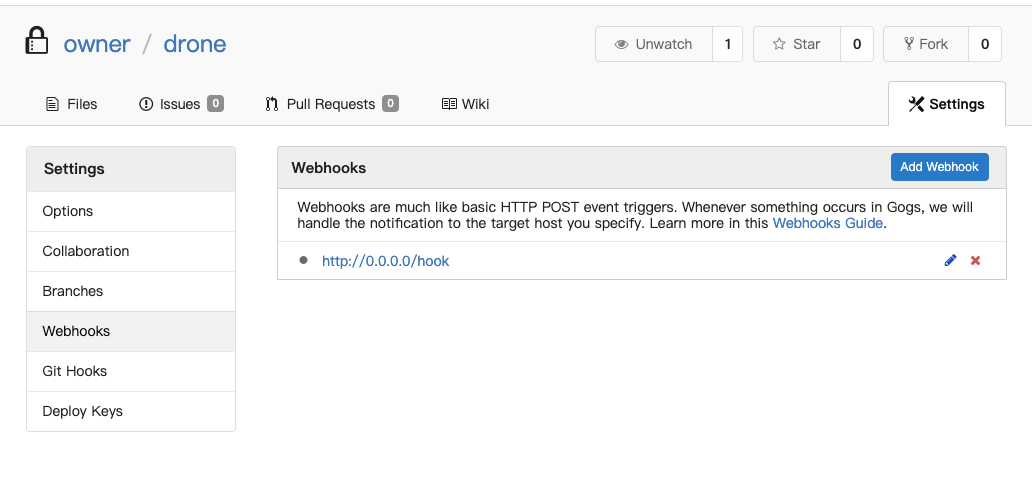Go to Deploy Keys settings
Screen dimensions: 1032x479
(x=131, y=411)
